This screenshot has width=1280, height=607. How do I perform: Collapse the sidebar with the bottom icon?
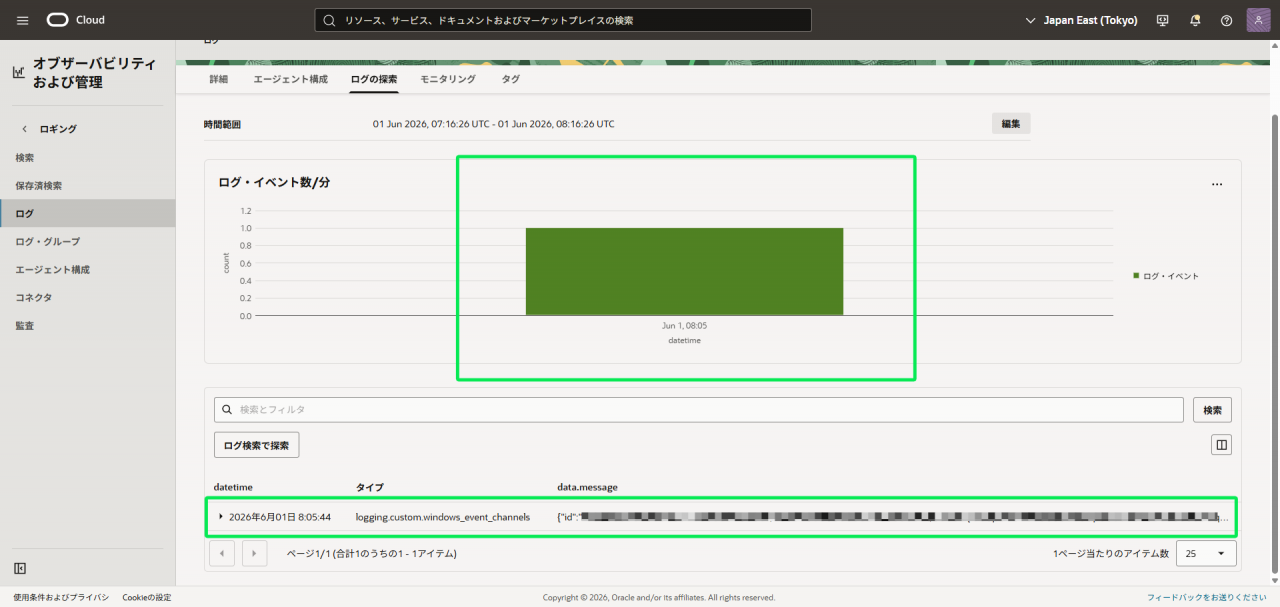click(x=20, y=568)
